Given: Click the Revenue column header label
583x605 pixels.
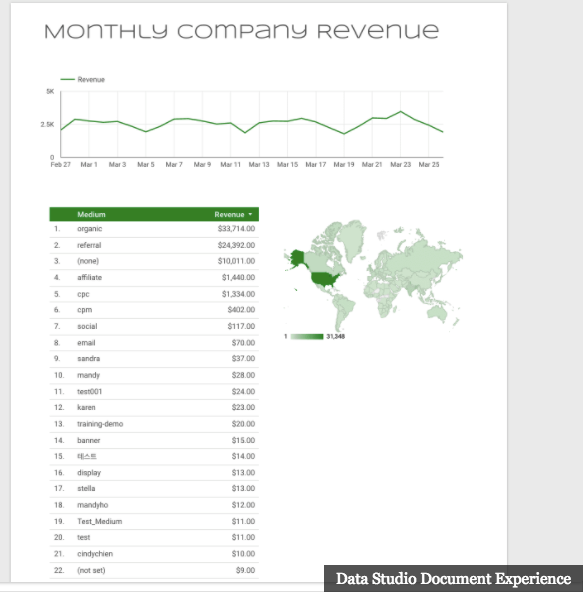Looking at the screenshot, I should 229,215.
